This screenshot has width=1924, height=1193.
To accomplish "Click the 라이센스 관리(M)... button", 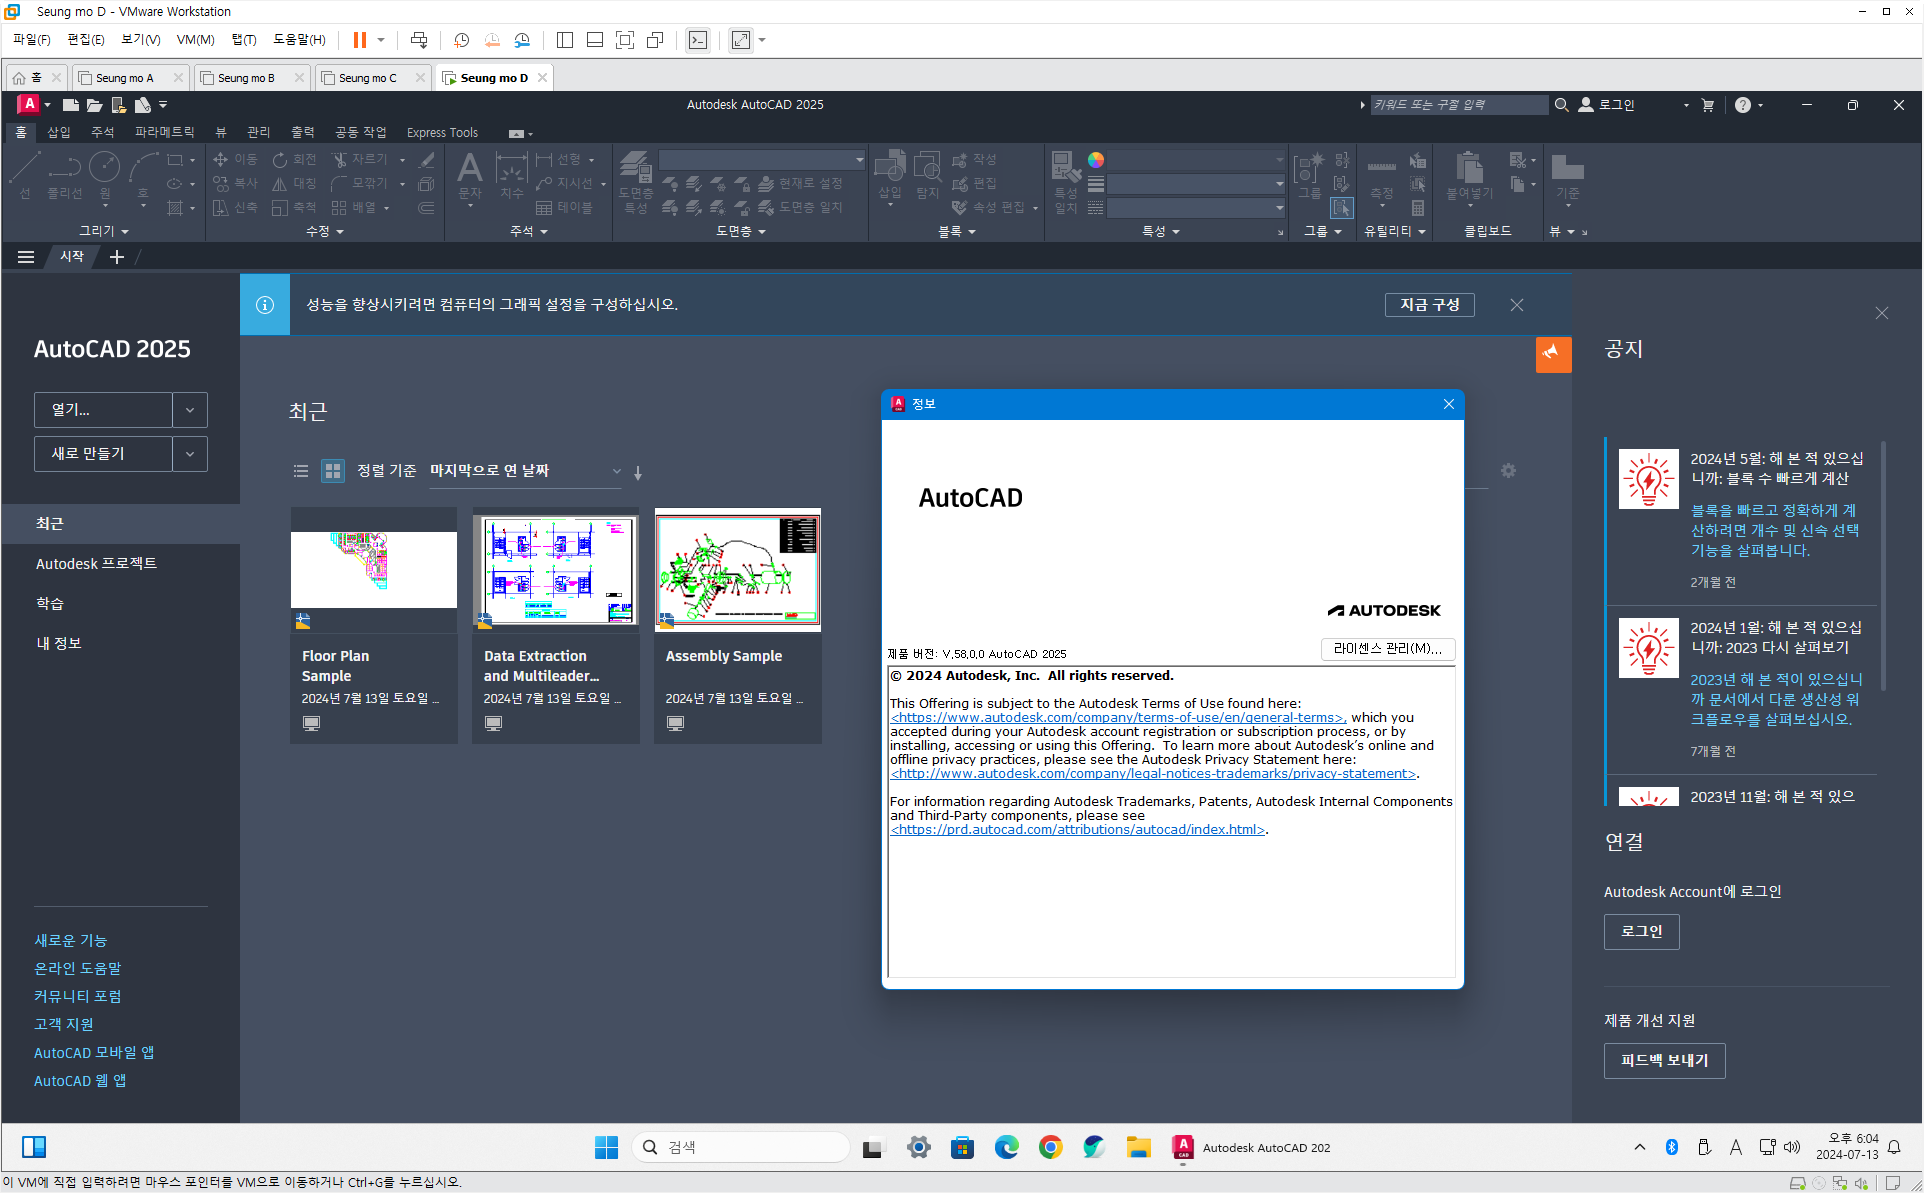I will pyautogui.click(x=1387, y=649).
